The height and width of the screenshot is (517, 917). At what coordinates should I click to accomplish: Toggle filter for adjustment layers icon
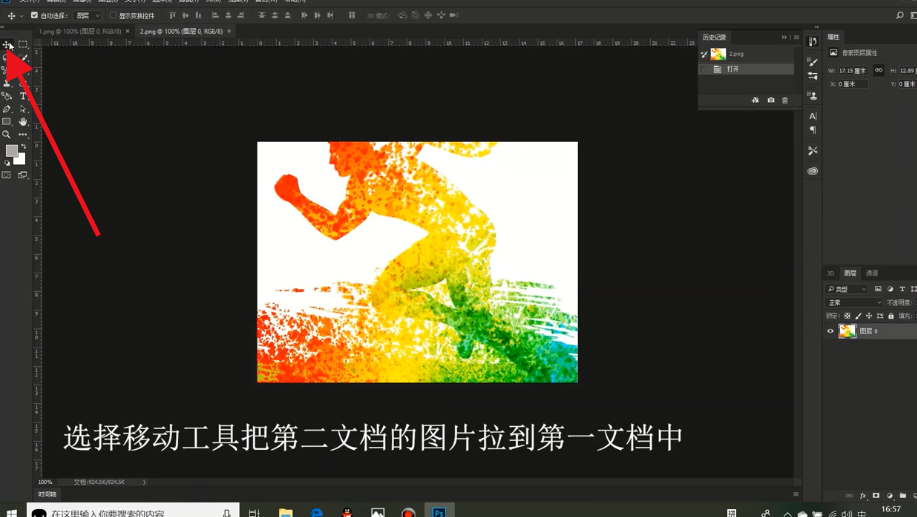point(890,289)
